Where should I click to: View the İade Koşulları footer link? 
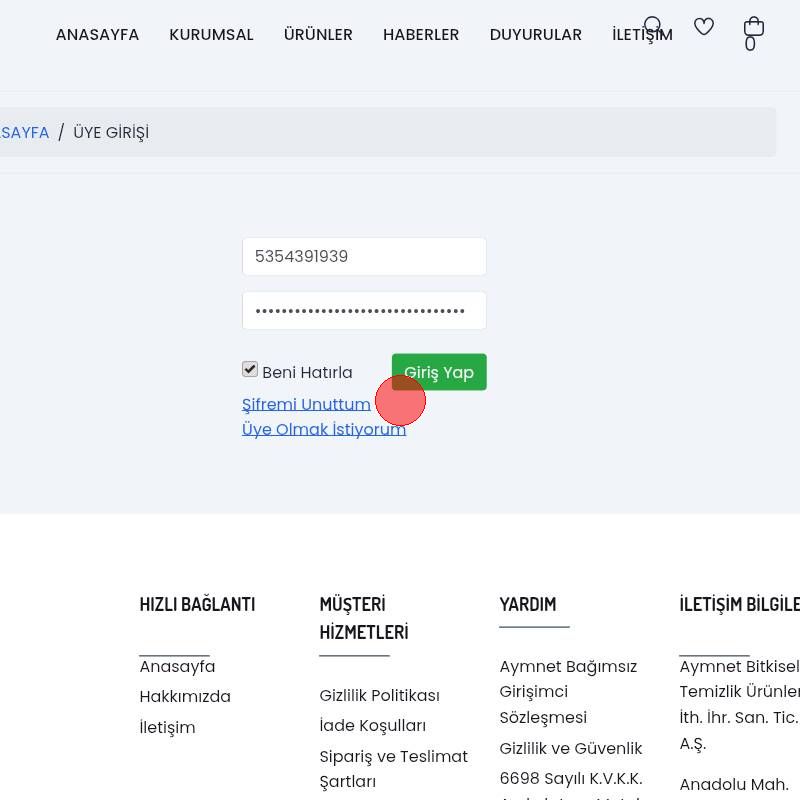372,726
